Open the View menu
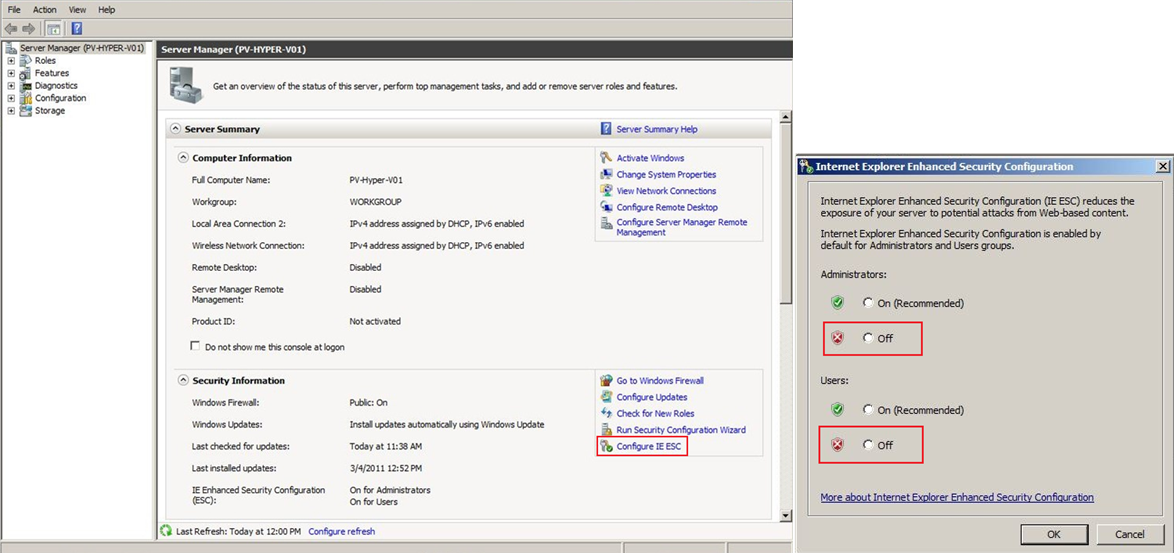This screenshot has width=1174, height=553. 77,10
